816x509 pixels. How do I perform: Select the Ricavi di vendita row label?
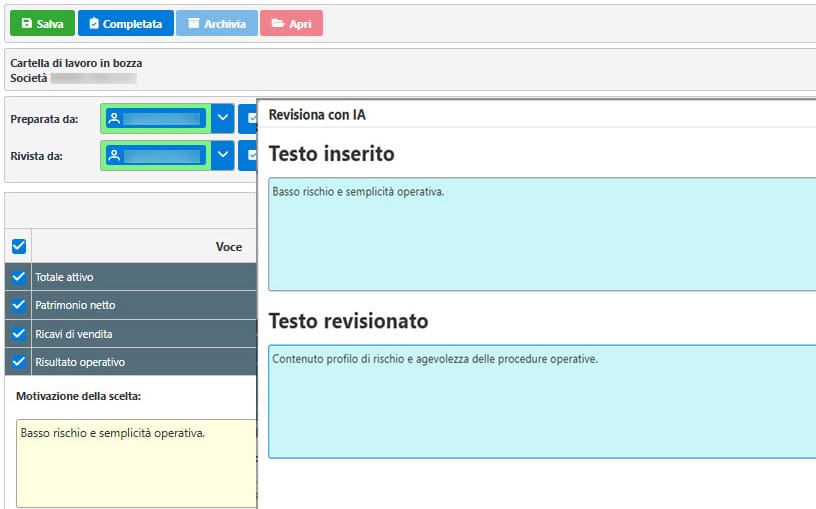[x=73, y=334]
